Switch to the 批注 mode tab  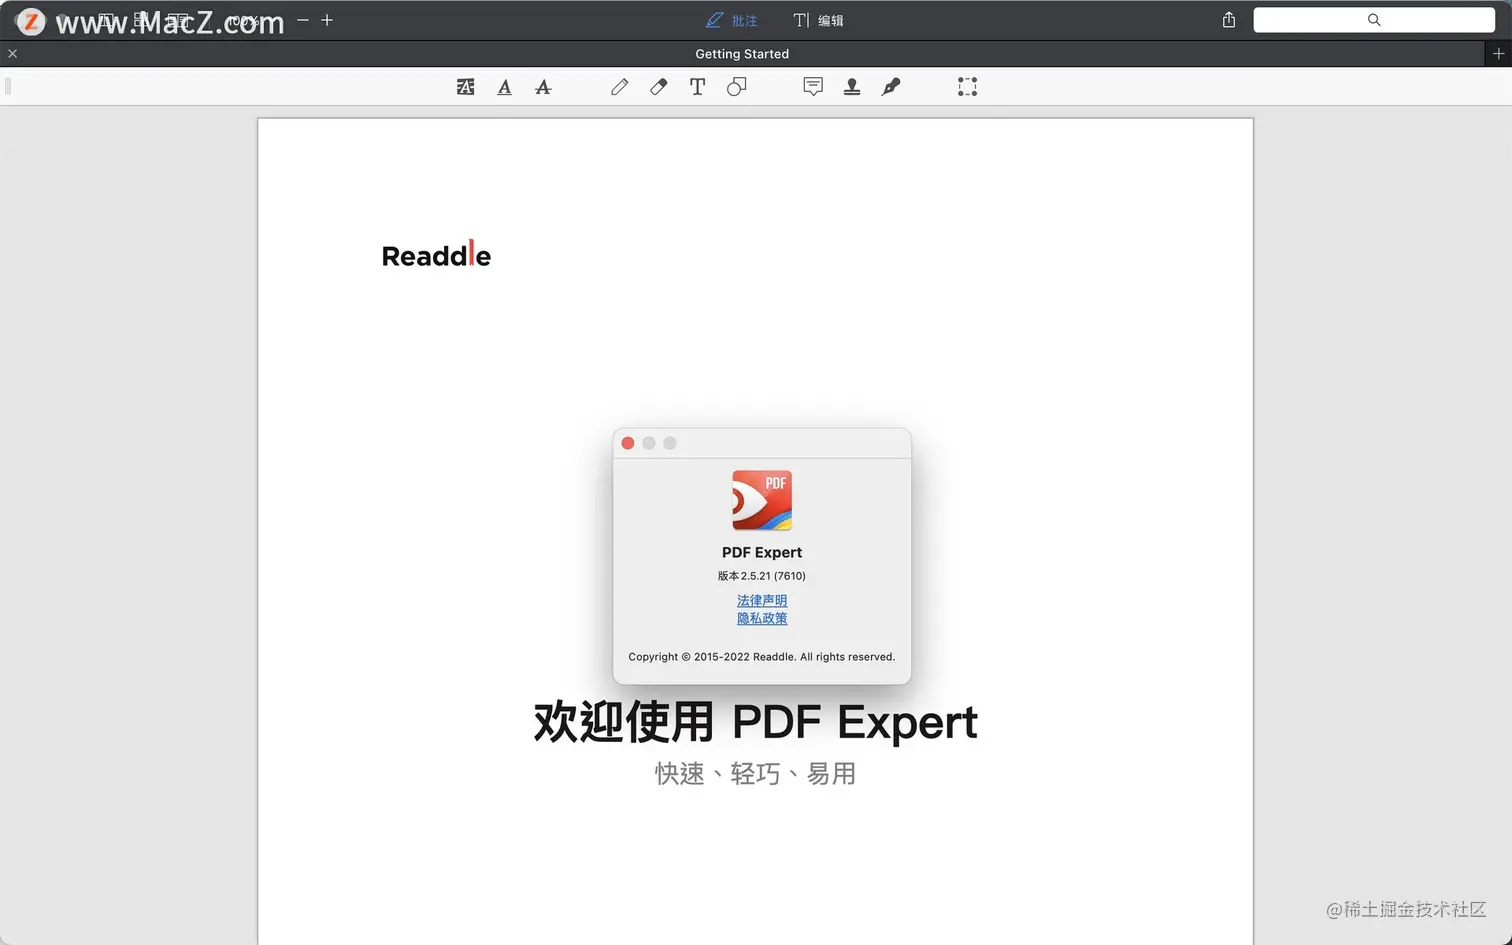pyautogui.click(x=731, y=19)
